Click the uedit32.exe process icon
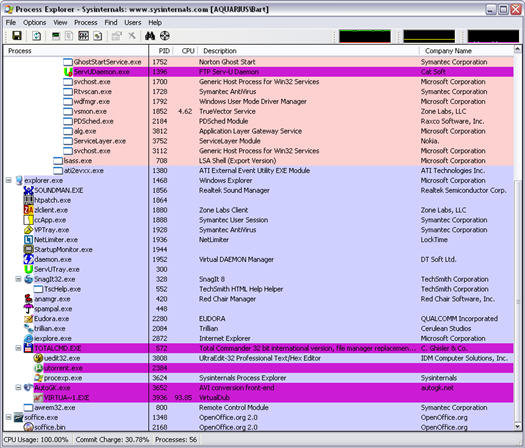The width and height of the screenshot is (525, 448). pos(38,358)
